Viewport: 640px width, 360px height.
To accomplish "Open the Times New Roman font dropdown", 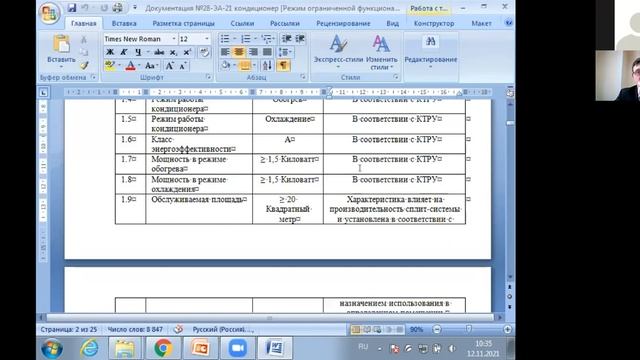I will (x=173, y=39).
